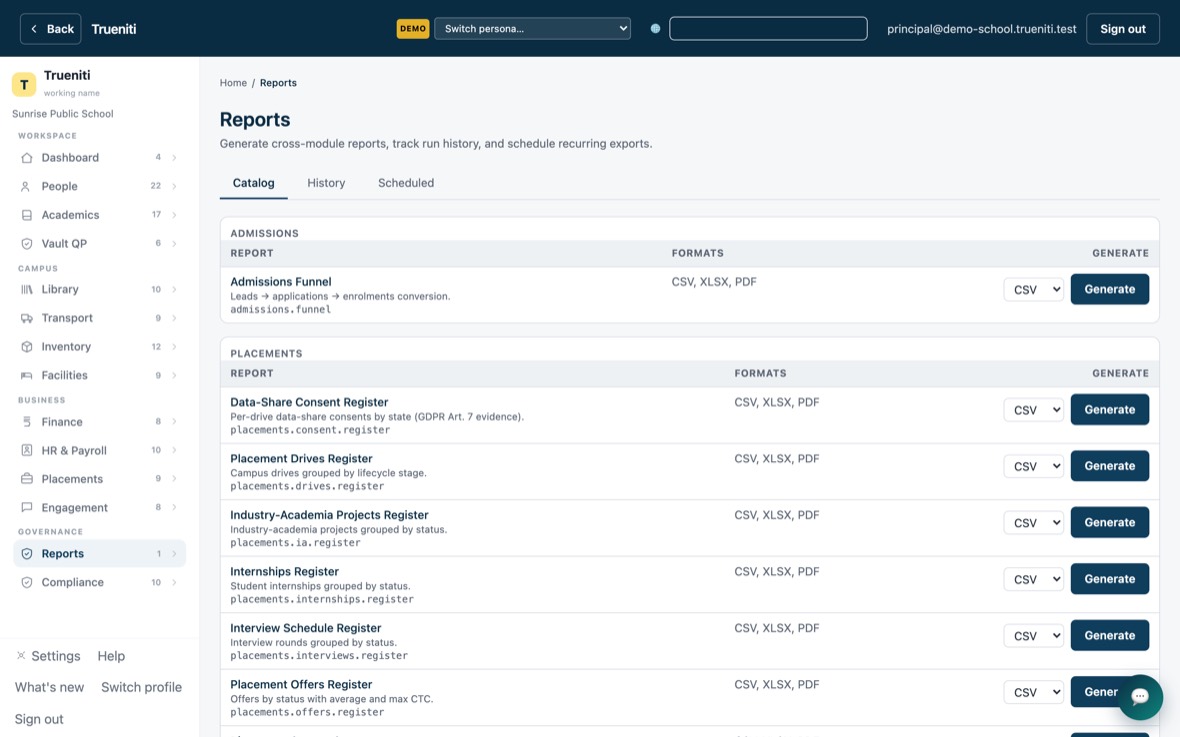The height and width of the screenshot is (737, 1180).
Task: Generate the Data-Share Consent Register
Action: tap(1109, 410)
